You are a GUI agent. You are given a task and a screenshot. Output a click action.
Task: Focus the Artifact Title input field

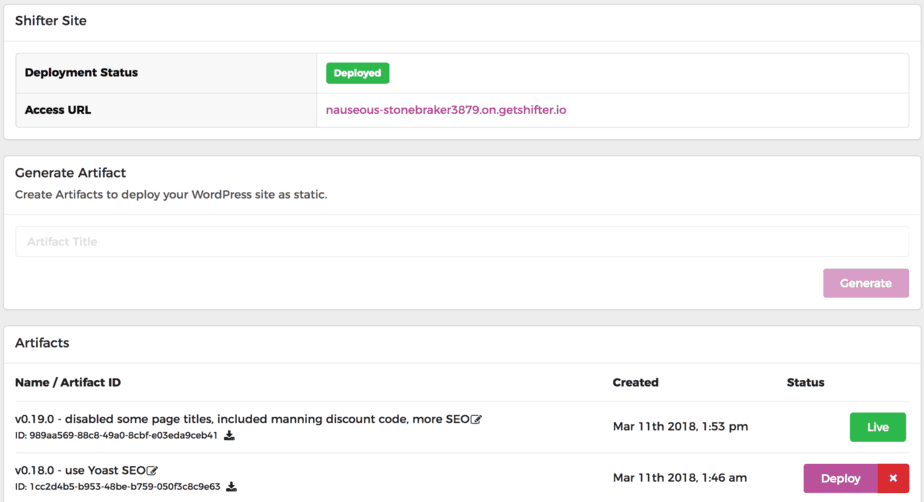tap(461, 242)
